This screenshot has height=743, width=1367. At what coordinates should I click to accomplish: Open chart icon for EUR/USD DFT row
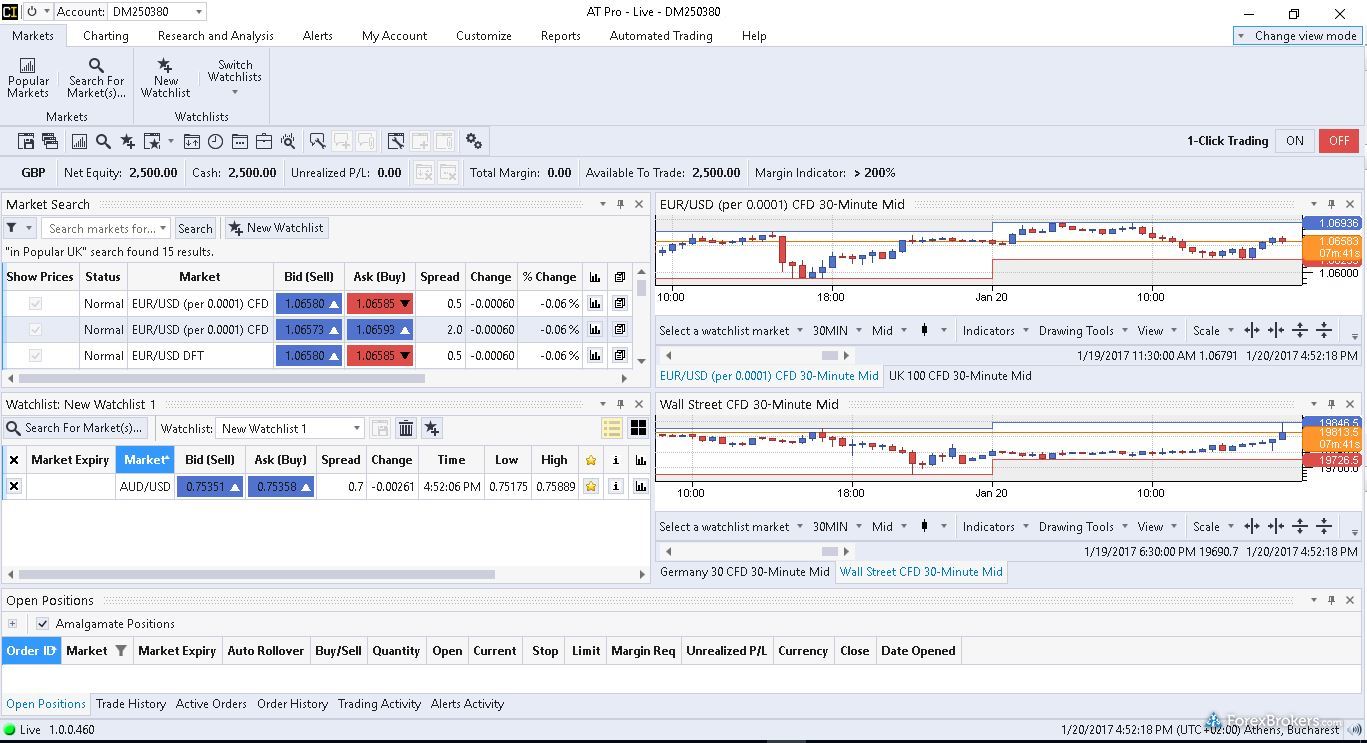click(x=595, y=355)
